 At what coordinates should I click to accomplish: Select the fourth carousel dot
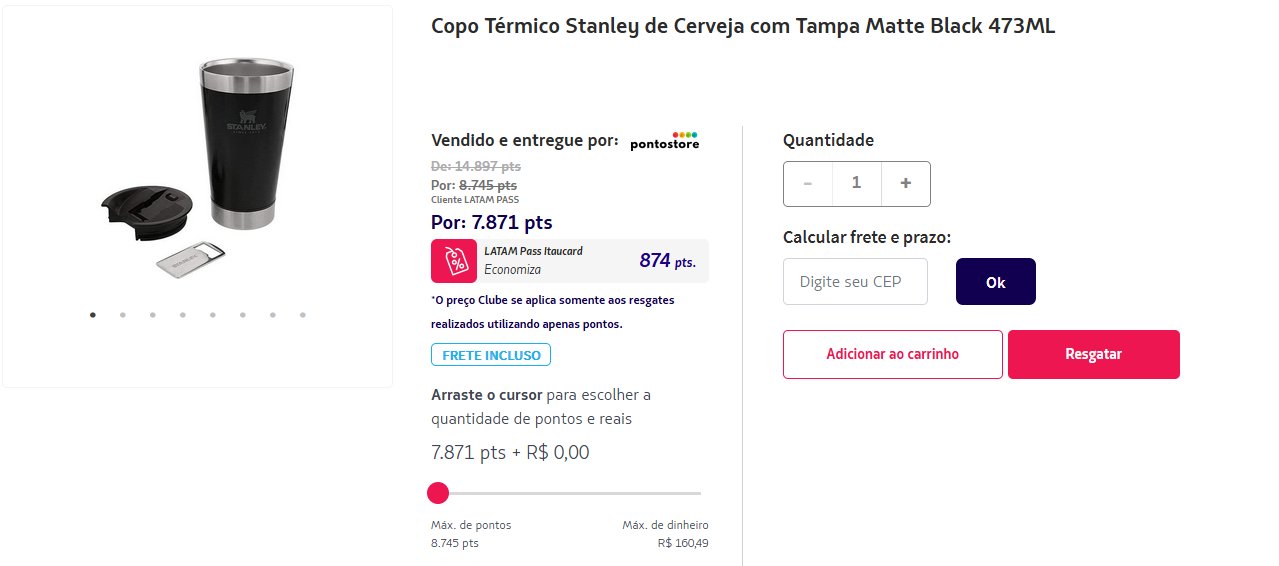click(183, 314)
